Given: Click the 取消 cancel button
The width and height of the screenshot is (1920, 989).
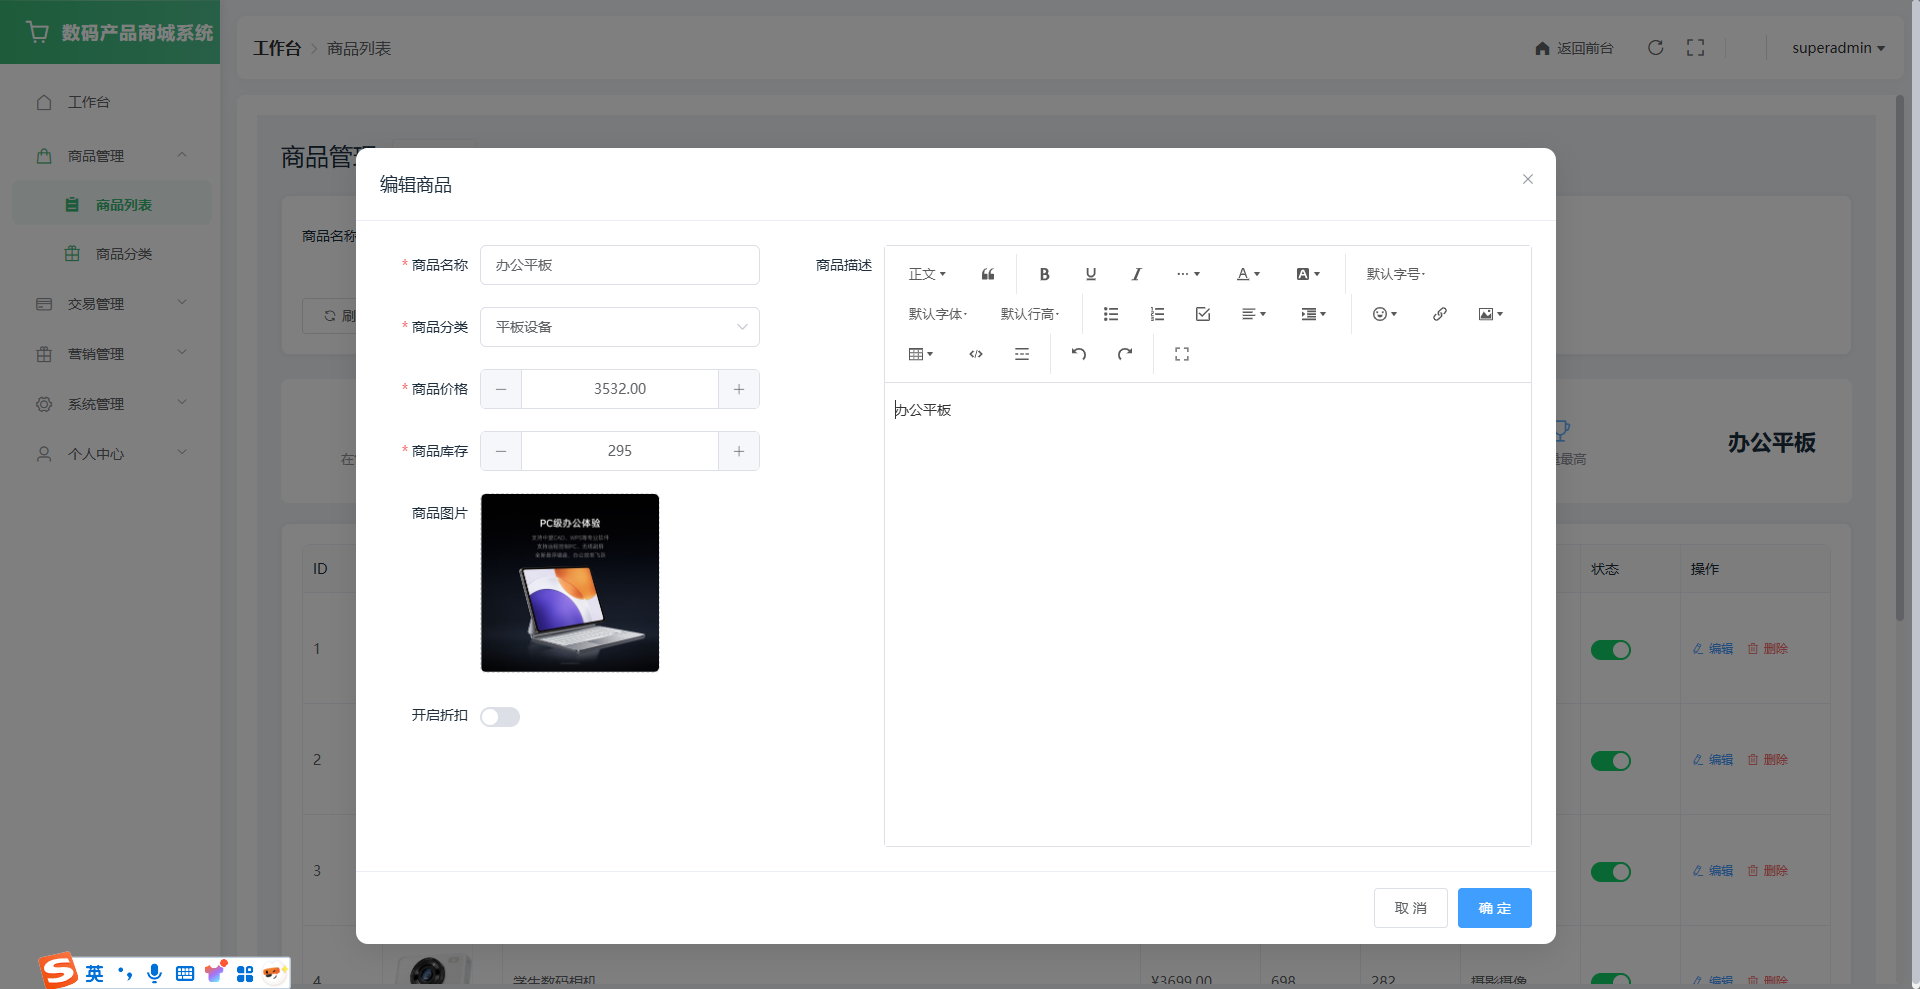Looking at the screenshot, I should click(x=1410, y=908).
